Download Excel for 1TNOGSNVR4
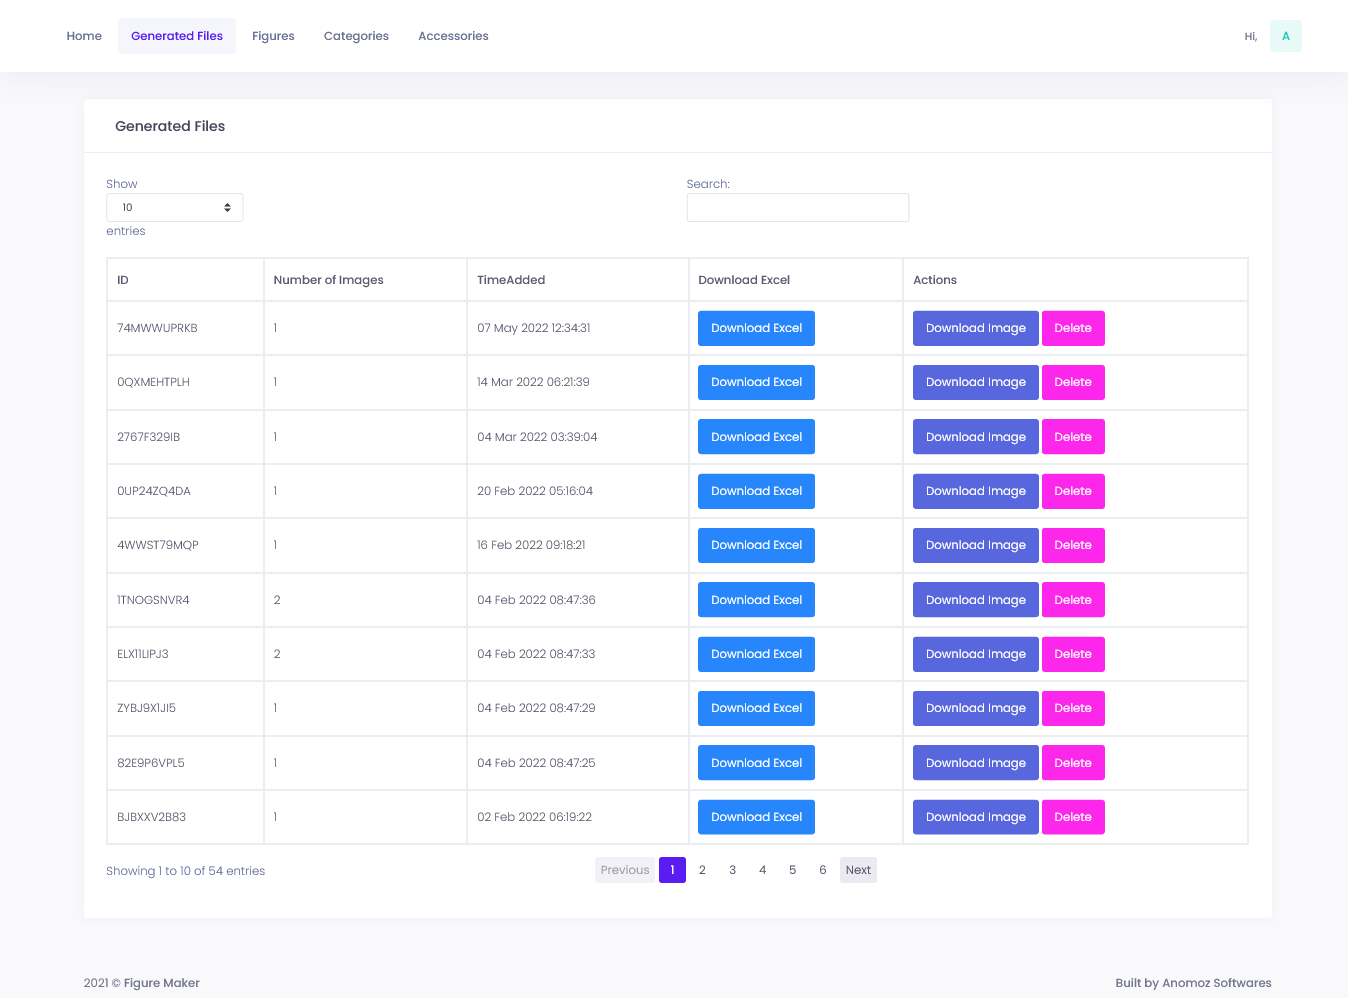1348x998 pixels. (756, 600)
